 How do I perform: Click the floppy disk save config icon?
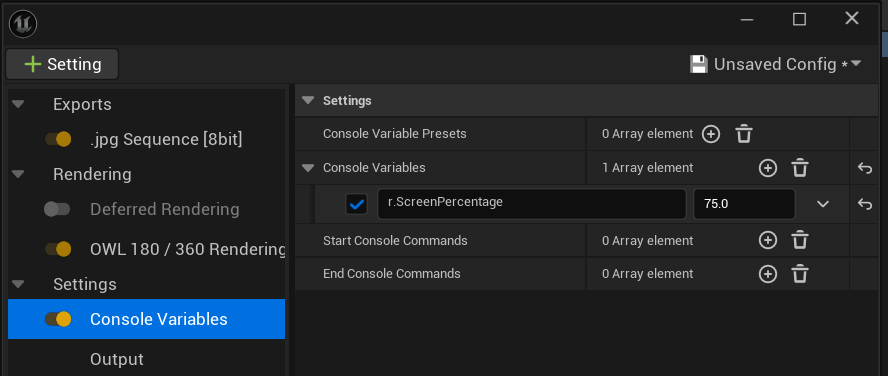pyautogui.click(x=699, y=64)
